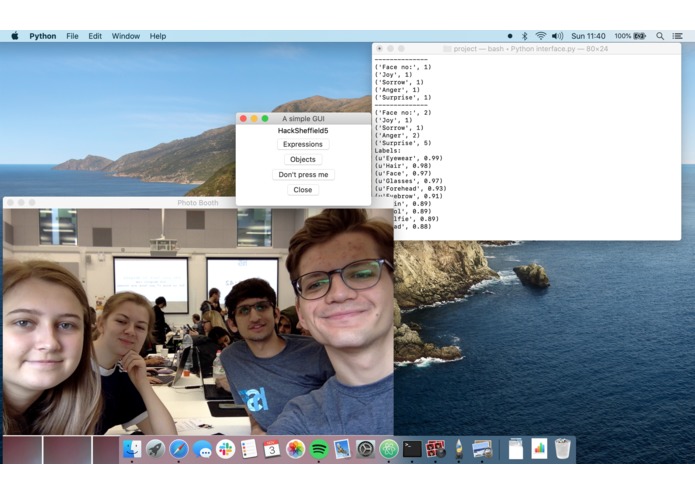Image resolution: width=695 pixels, height=494 pixels.
Task: Select the first Photo Booth thumbnail in the strip
Action: point(22,450)
